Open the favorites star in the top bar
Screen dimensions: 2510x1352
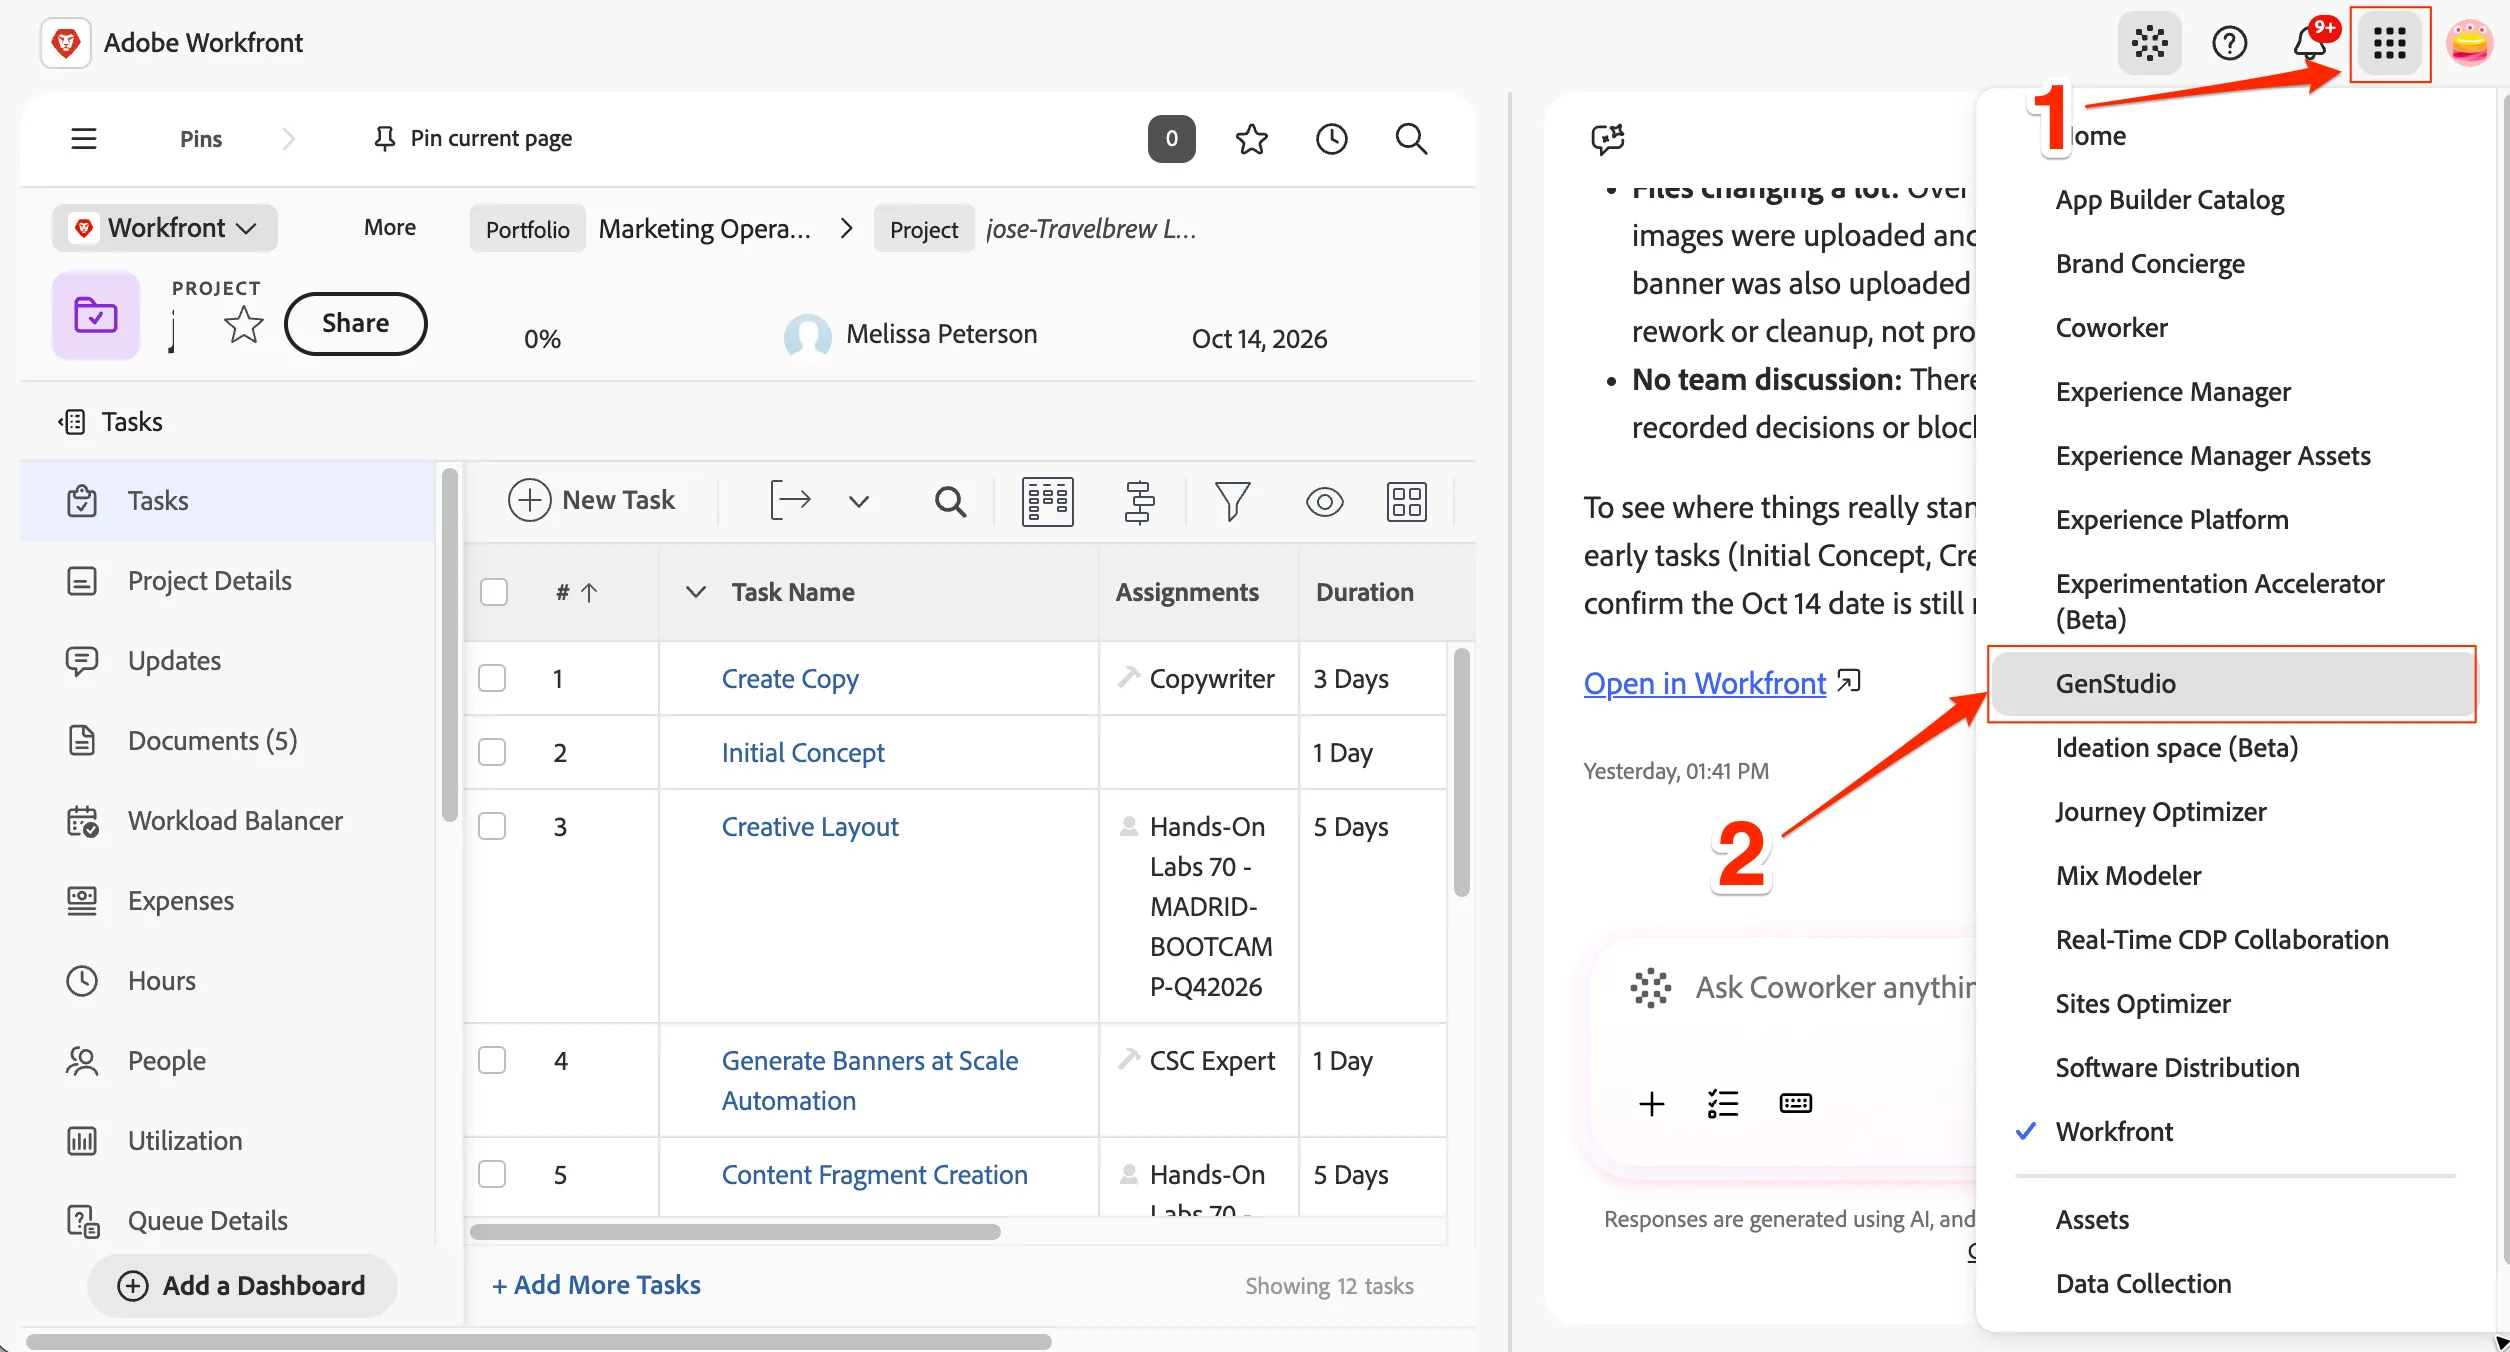point(1251,138)
